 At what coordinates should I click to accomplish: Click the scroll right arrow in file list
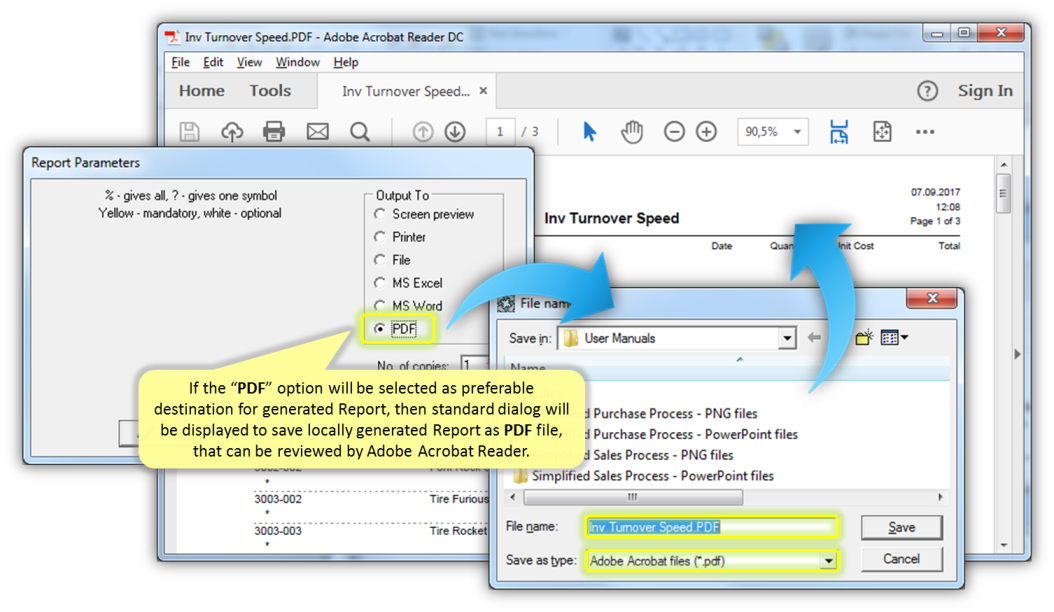click(x=940, y=497)
